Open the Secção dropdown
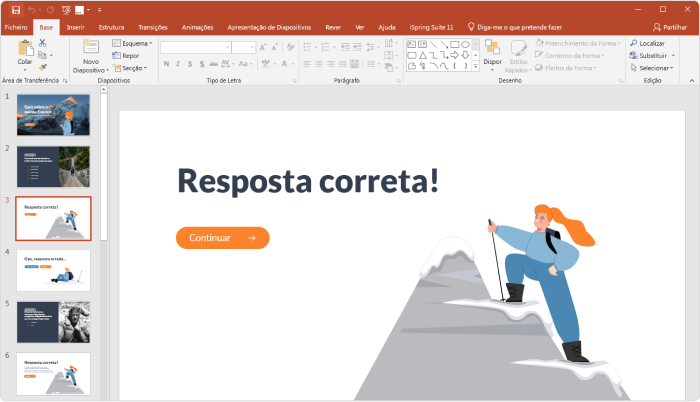This screenshot has width=700, height=402. click(130, 68)
